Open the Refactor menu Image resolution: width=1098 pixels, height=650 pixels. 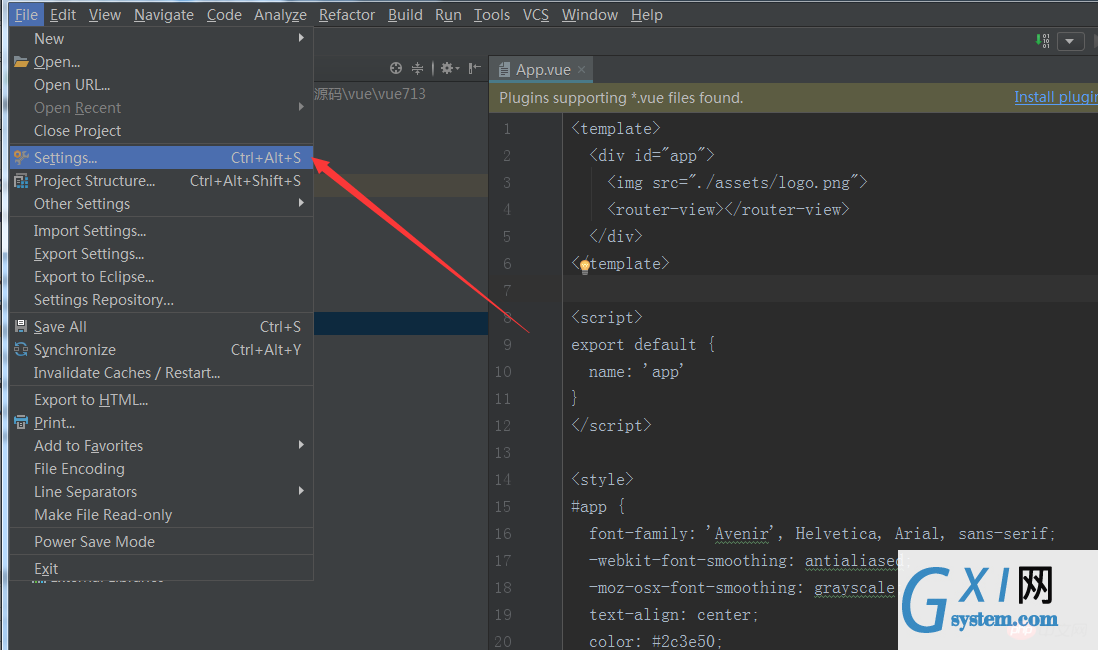point(347,15)
